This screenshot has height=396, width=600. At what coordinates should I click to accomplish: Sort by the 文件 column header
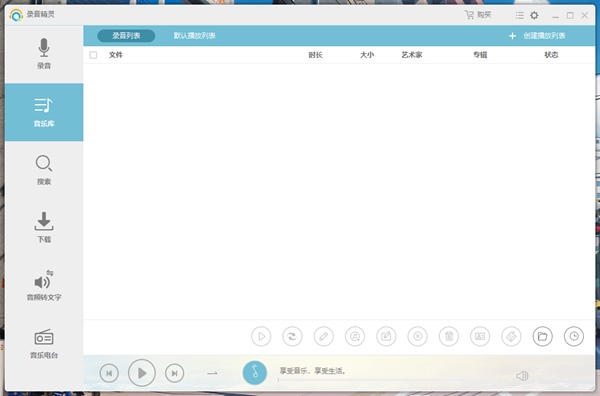pos(116,55)
